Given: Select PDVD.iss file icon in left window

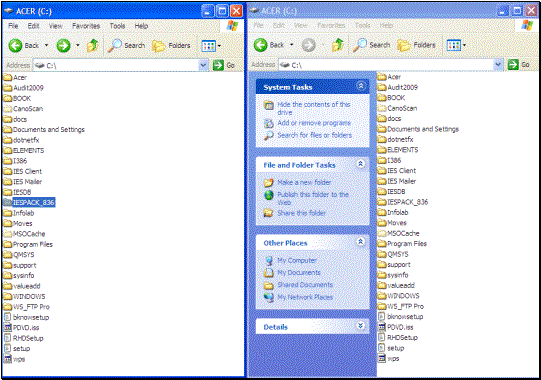Looking at the screenshot, I should 7,327.
